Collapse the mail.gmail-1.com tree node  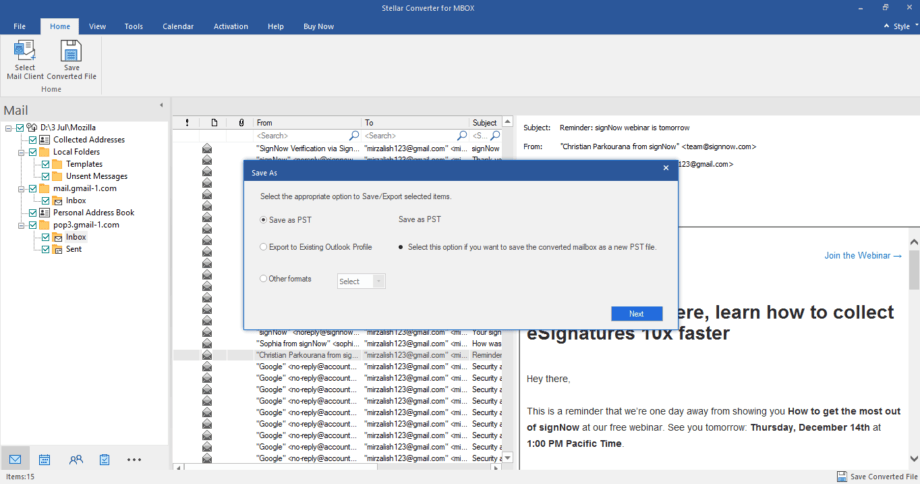tap(21, 189)
